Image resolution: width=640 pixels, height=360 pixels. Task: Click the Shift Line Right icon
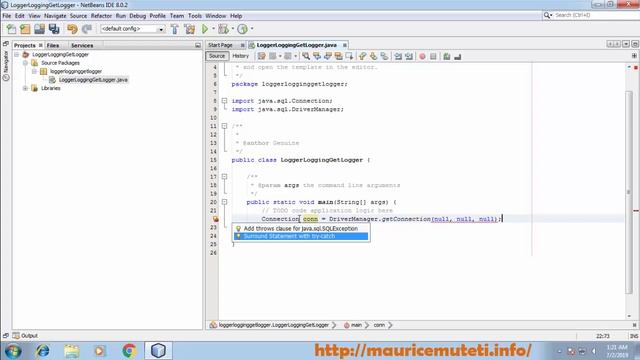[409, 56]
